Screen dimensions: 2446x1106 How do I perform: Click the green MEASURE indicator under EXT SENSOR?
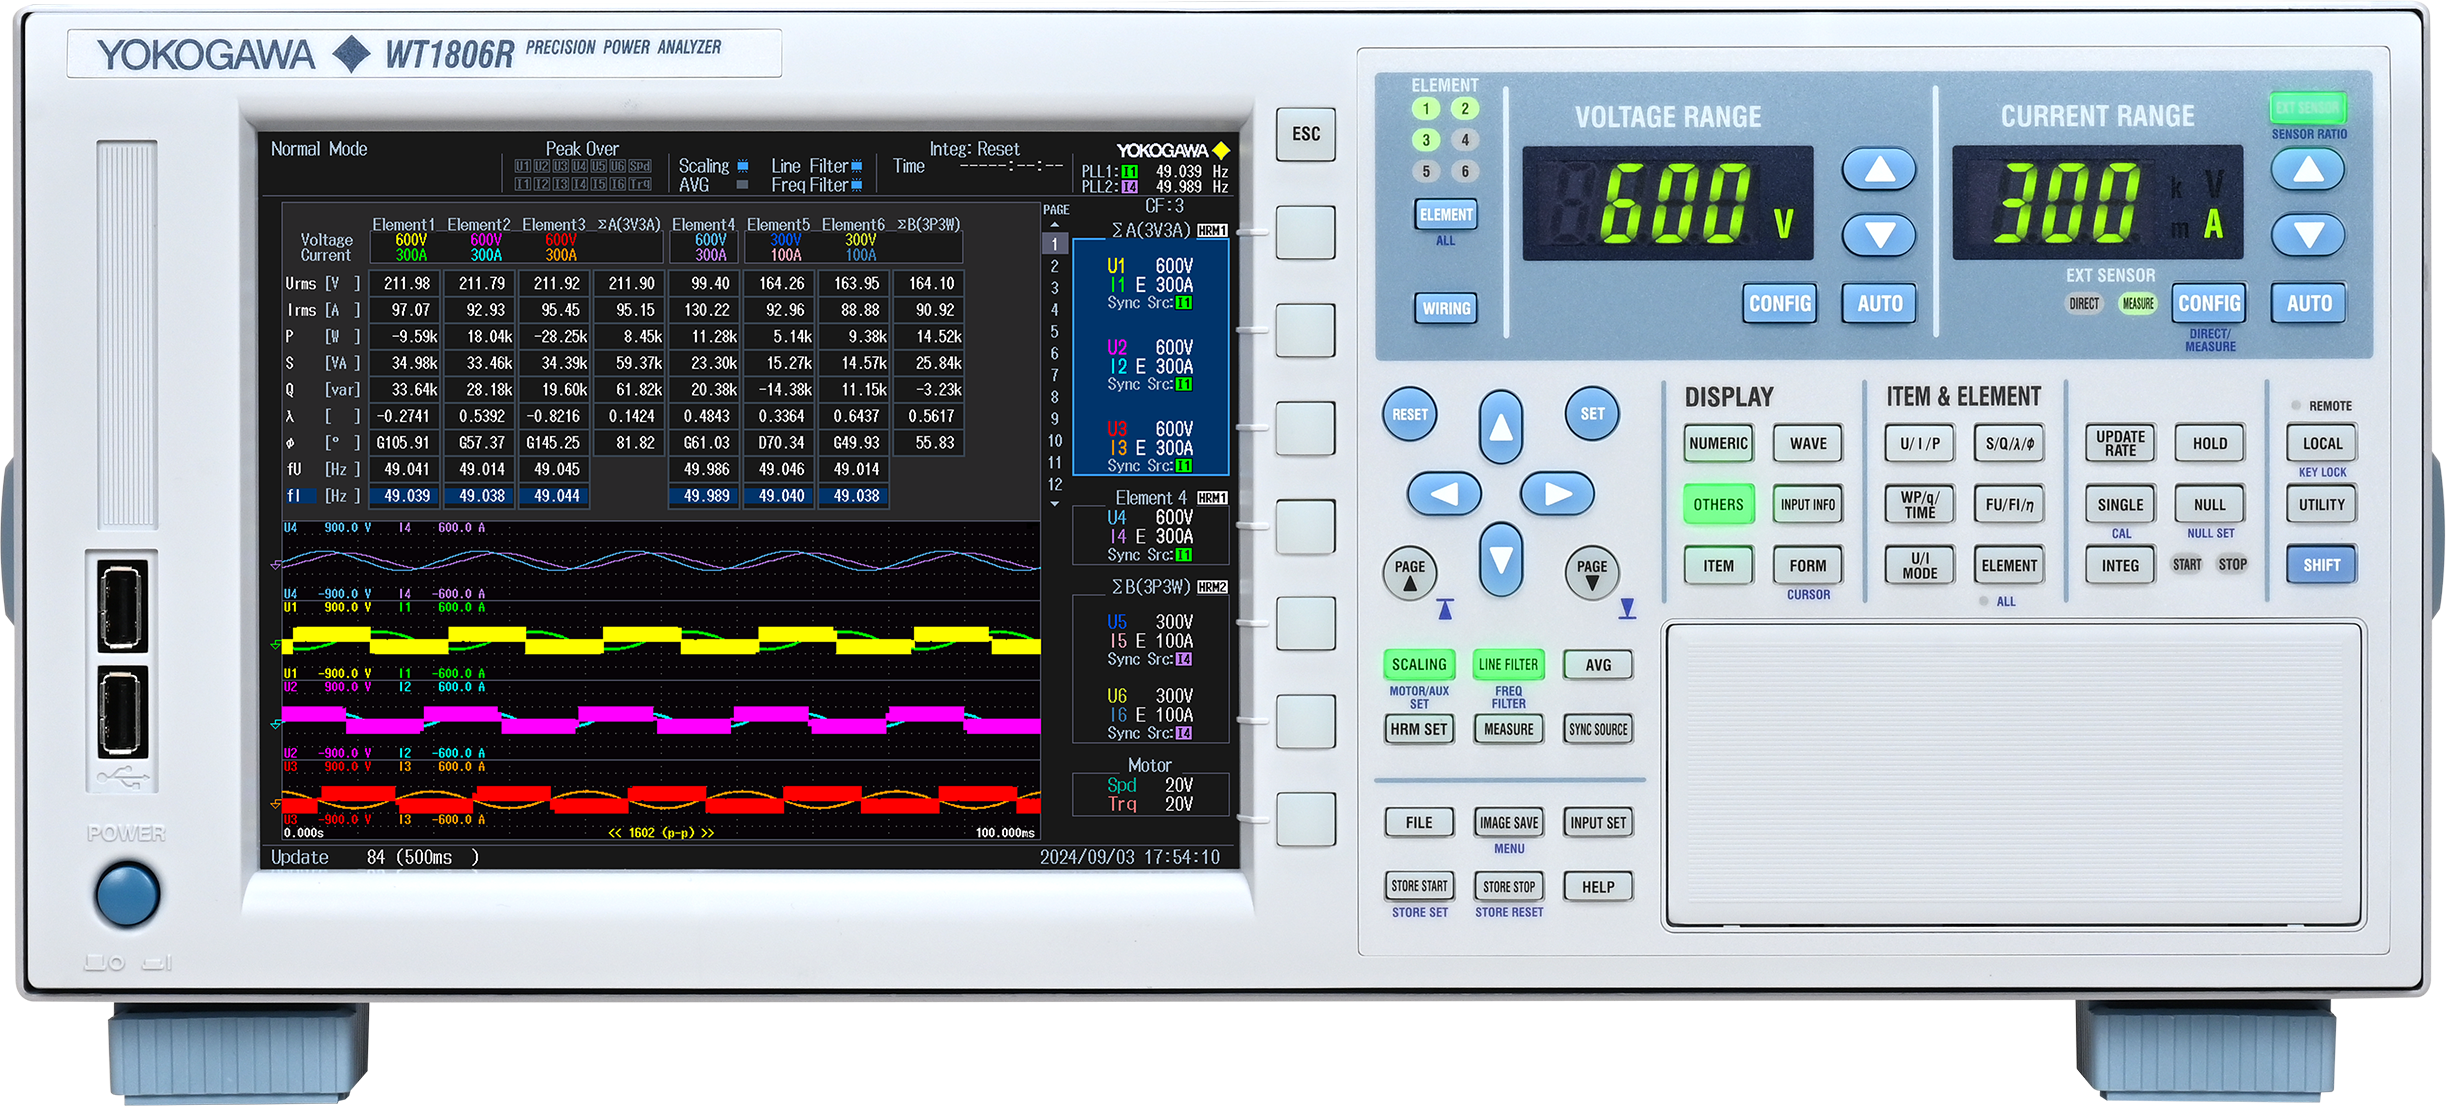pos(2138,303)
